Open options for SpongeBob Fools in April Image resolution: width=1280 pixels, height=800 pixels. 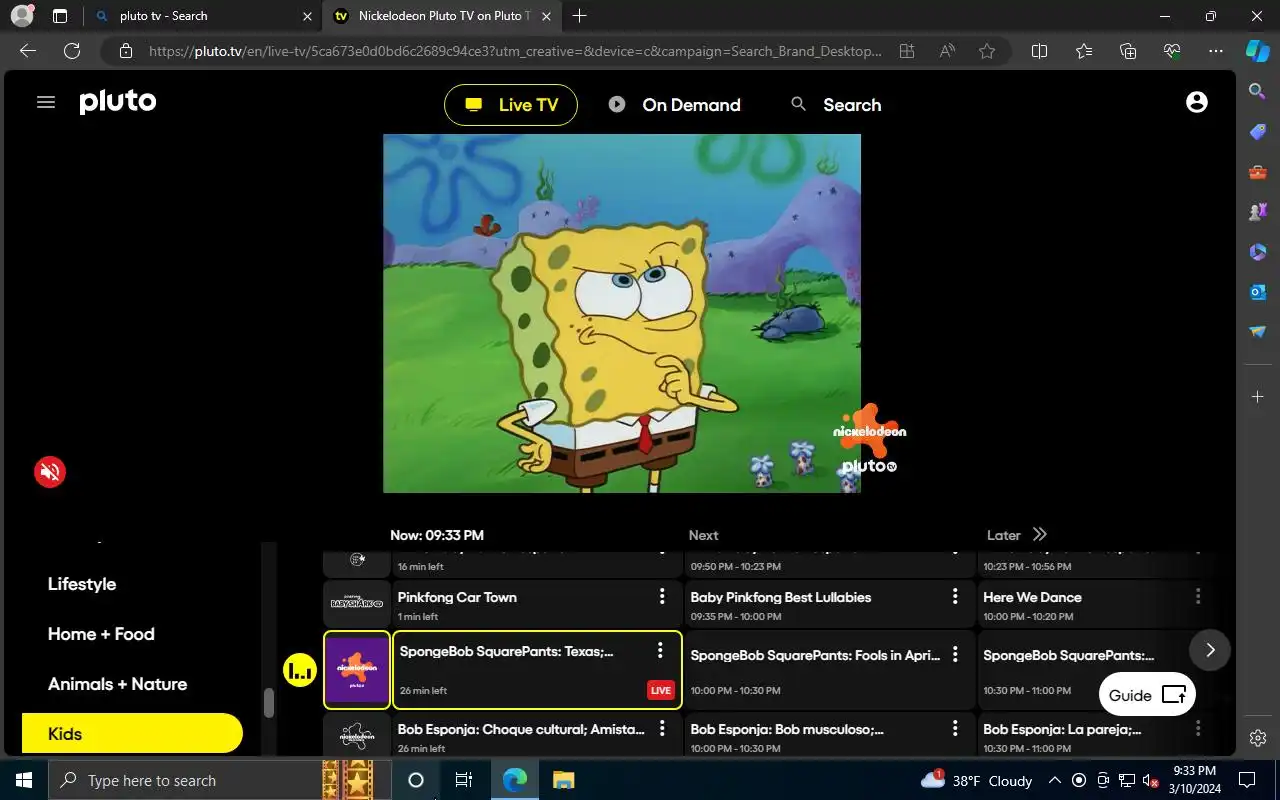click(x=955, y=654)
